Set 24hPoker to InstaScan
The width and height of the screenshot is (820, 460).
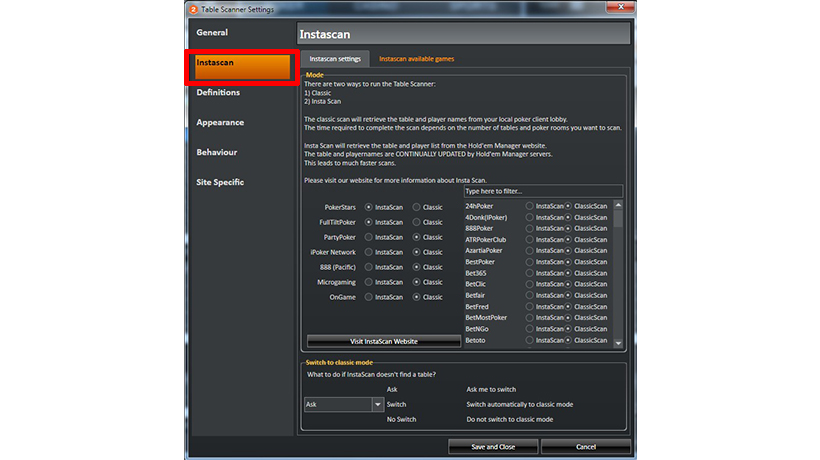tap(530, 206)
